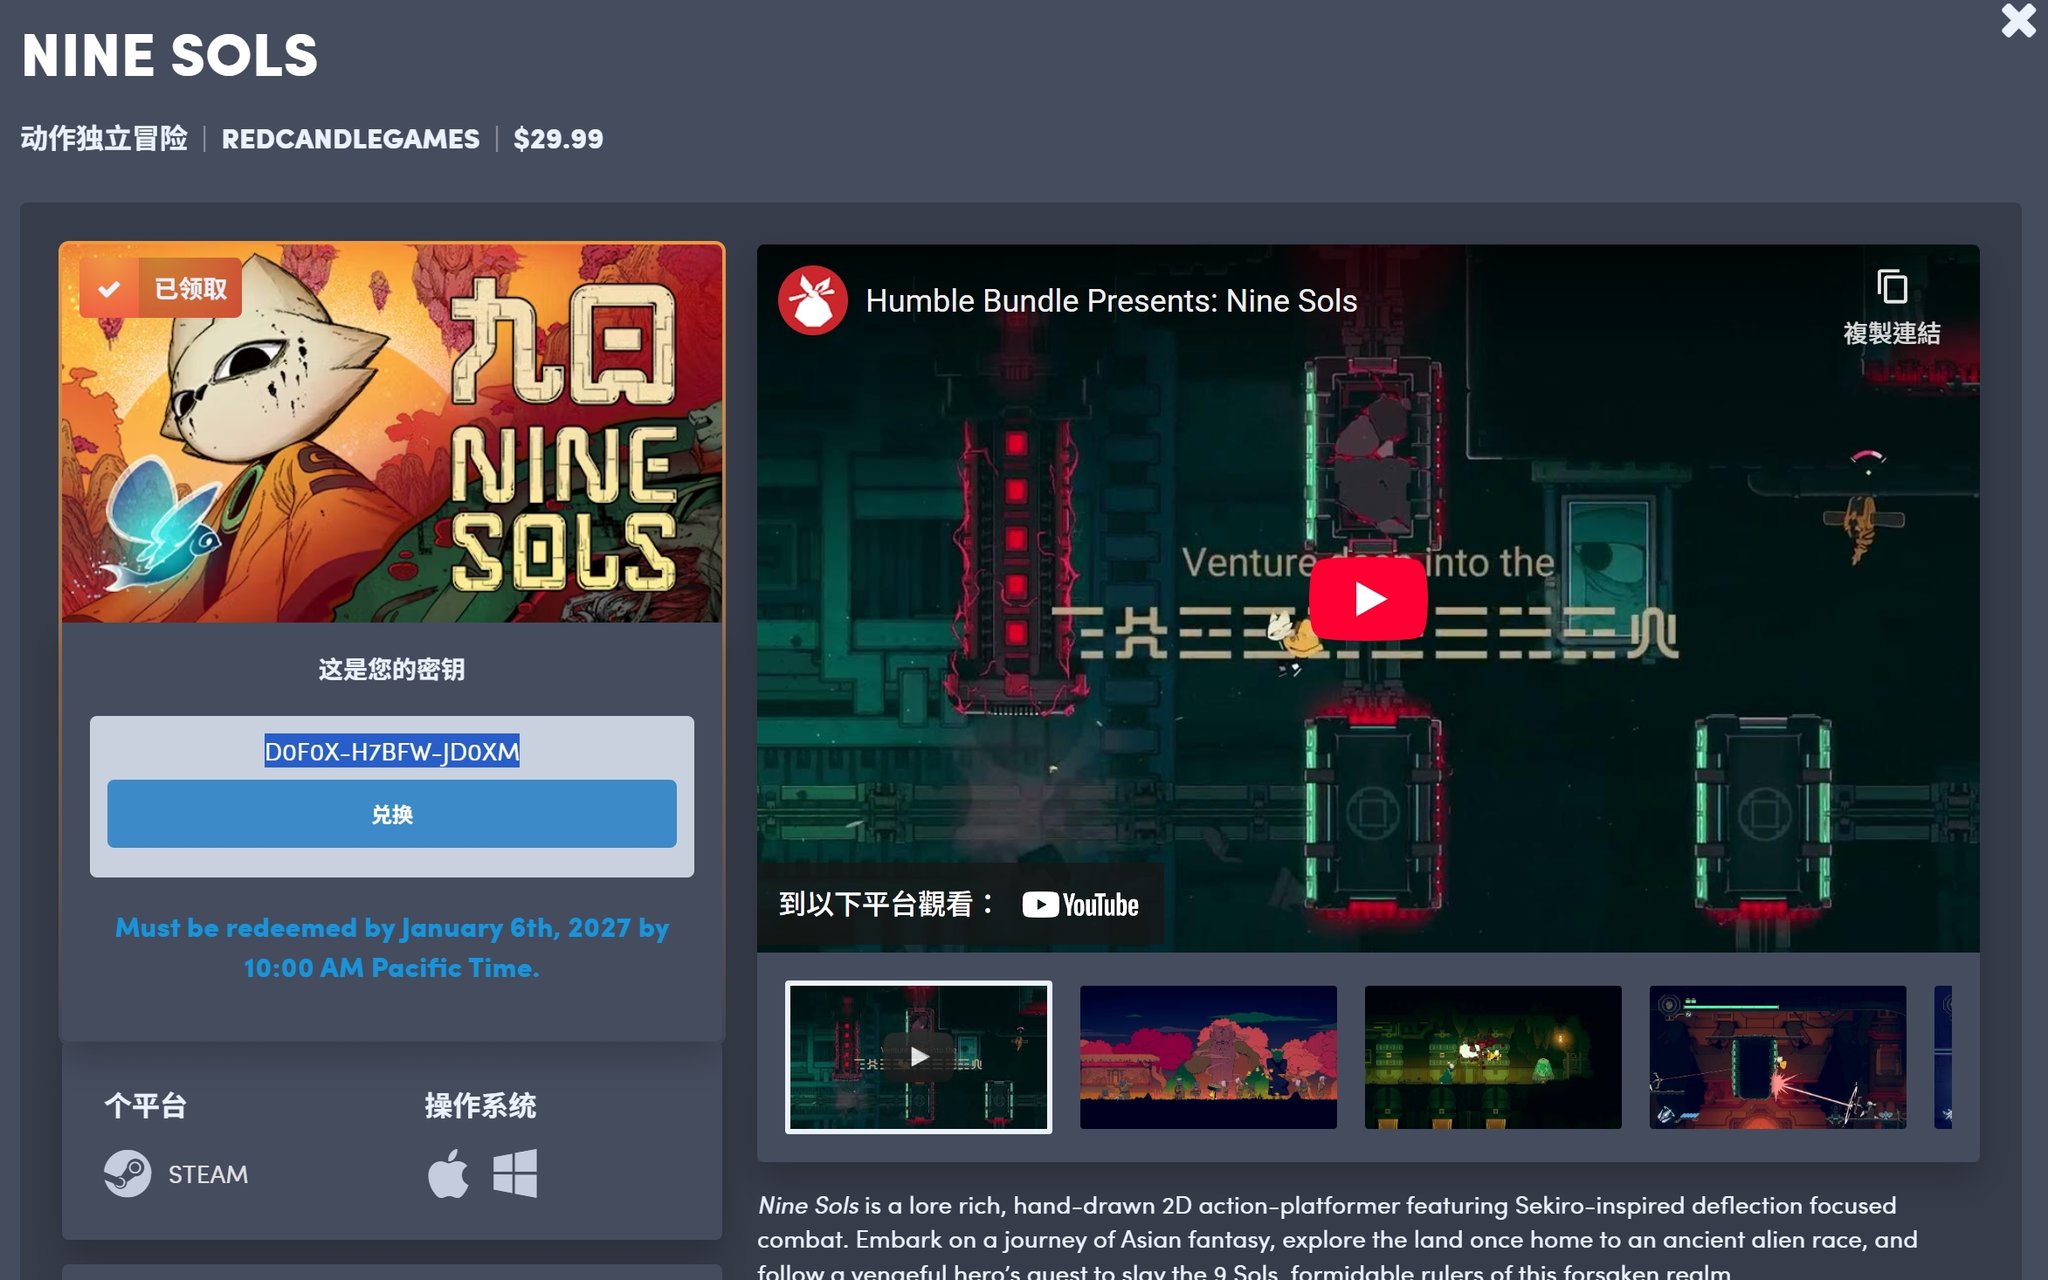The height and width of the screenshot is (1280, 2048).
Task: Click the 操作系统 heading
Action: tap(480, 1105)
